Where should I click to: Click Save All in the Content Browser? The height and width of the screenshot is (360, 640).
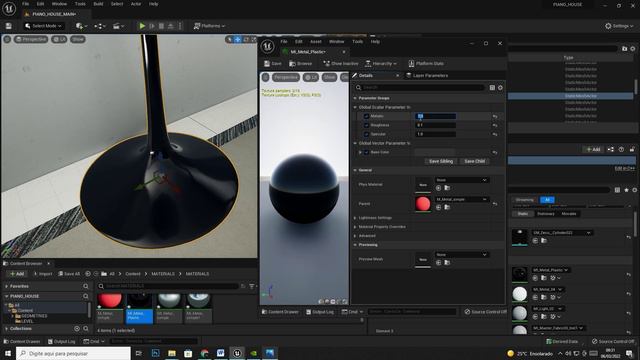pos(69,274)
